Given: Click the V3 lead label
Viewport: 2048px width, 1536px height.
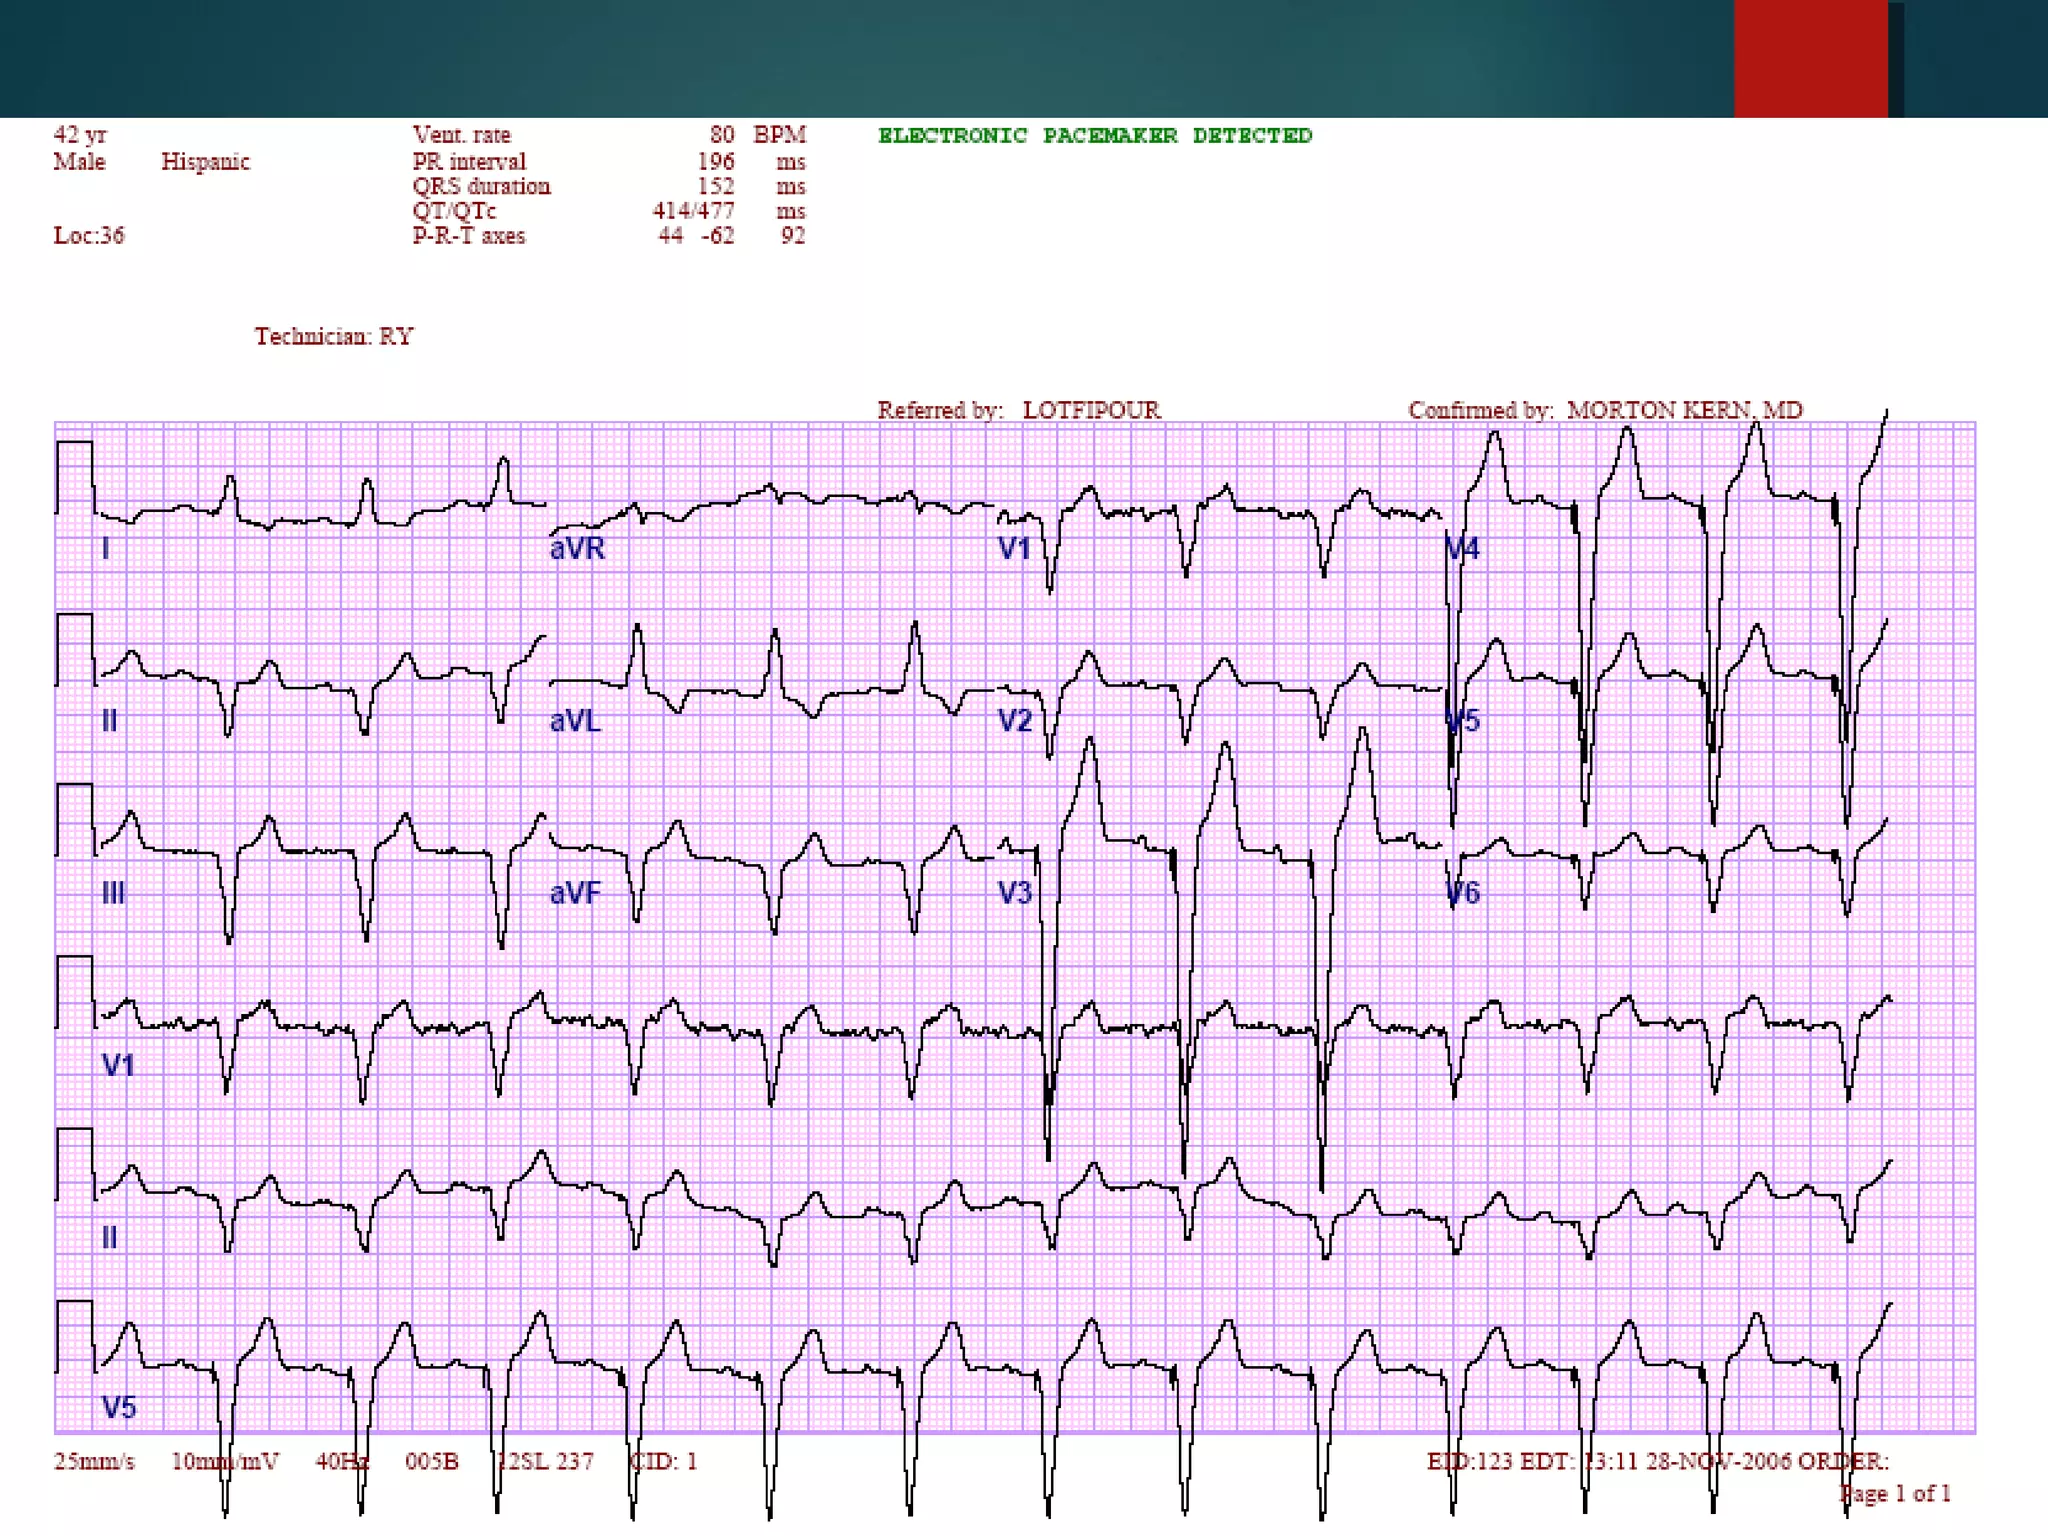Looking at the screenshot, I should [x=1014, y=893].
